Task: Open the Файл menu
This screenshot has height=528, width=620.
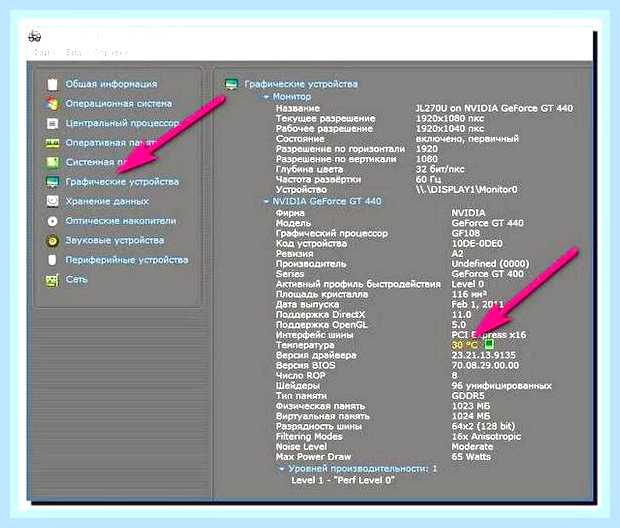Action: click(x=44, y=52)
